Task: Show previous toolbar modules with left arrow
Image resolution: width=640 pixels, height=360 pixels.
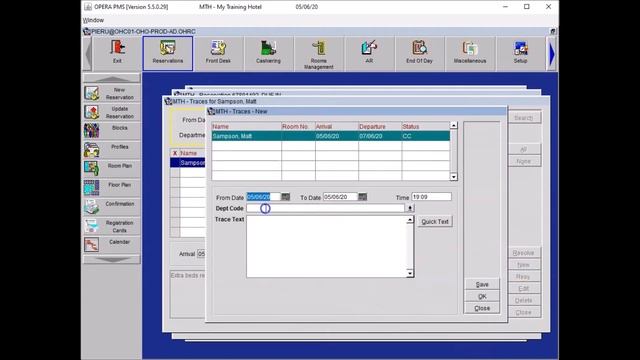Action: [87, 53]
